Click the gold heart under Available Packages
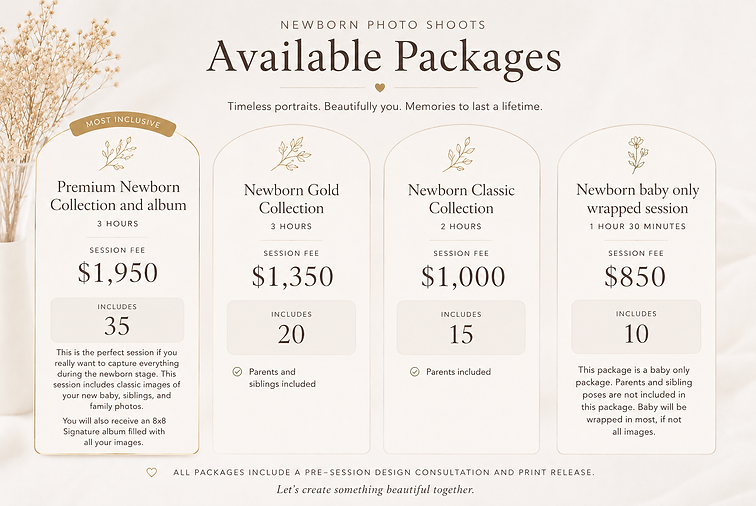The height and width of the screenshot is (506, 756). click(x=380, y=88)
